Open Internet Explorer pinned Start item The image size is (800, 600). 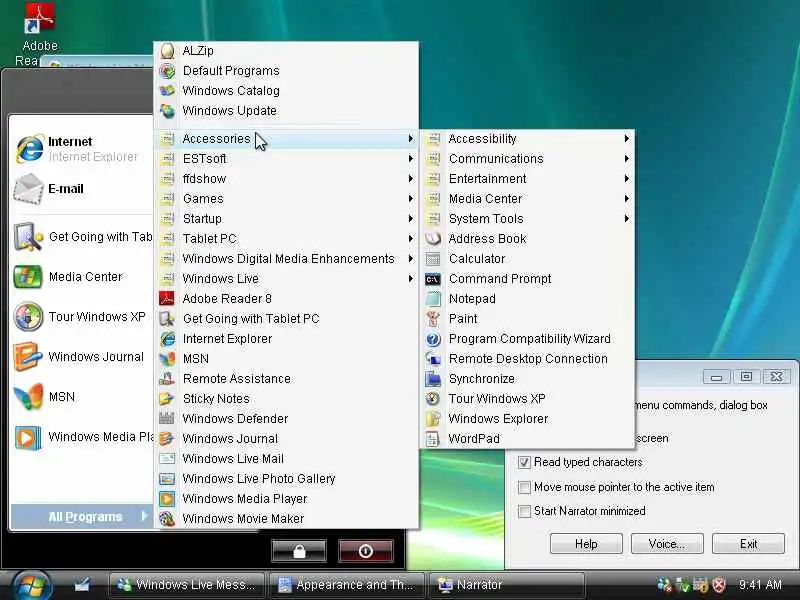82,148
